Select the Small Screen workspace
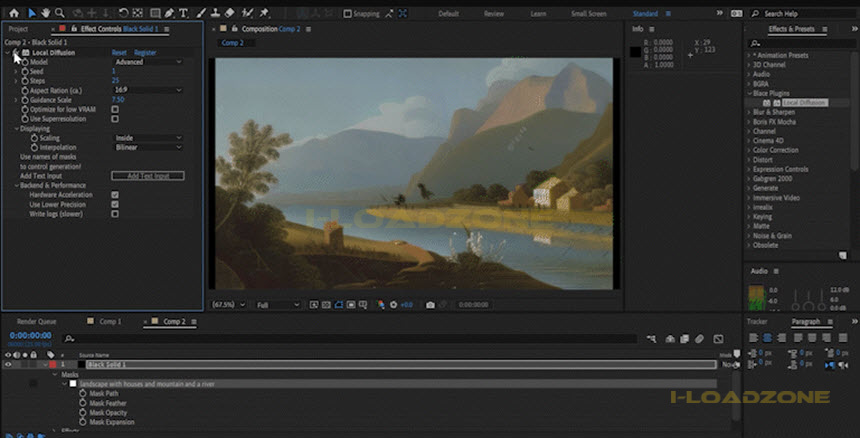This screenshot has width=860, height=438. pos(589,14)
